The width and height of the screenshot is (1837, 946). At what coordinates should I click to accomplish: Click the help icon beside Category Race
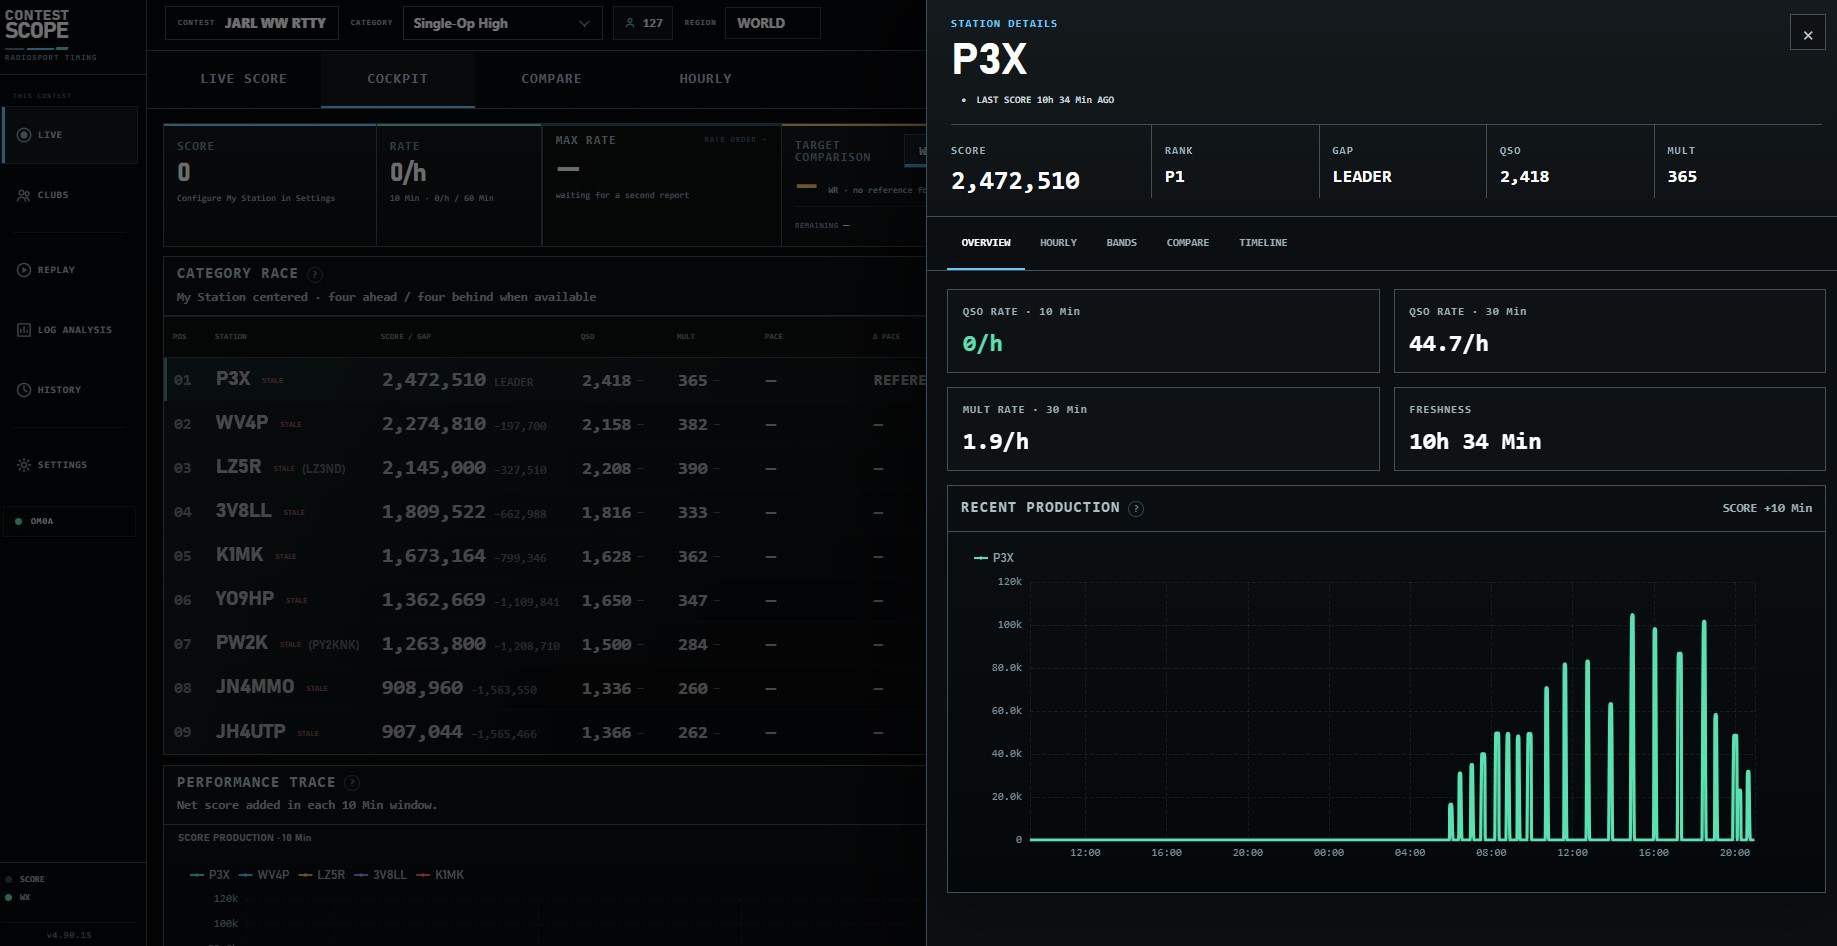(315, 274)
